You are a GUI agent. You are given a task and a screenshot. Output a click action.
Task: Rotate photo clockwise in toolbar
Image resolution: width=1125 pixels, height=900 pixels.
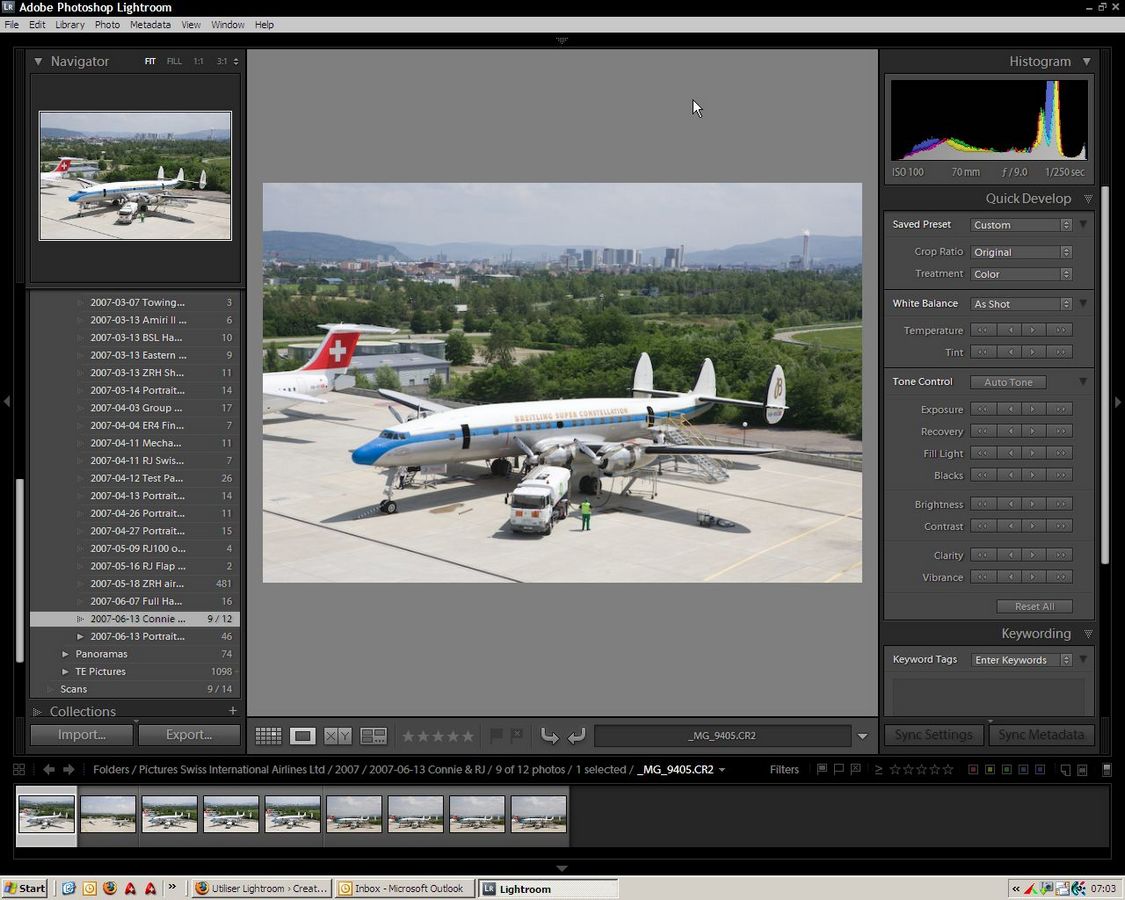click(576, 736)
